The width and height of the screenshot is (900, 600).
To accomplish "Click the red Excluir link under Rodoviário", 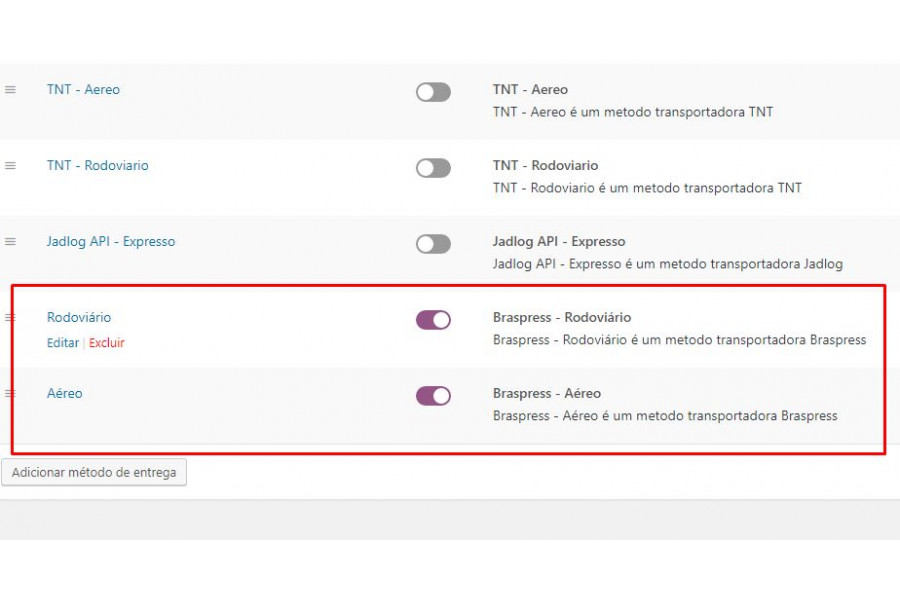I will [107, 343].
